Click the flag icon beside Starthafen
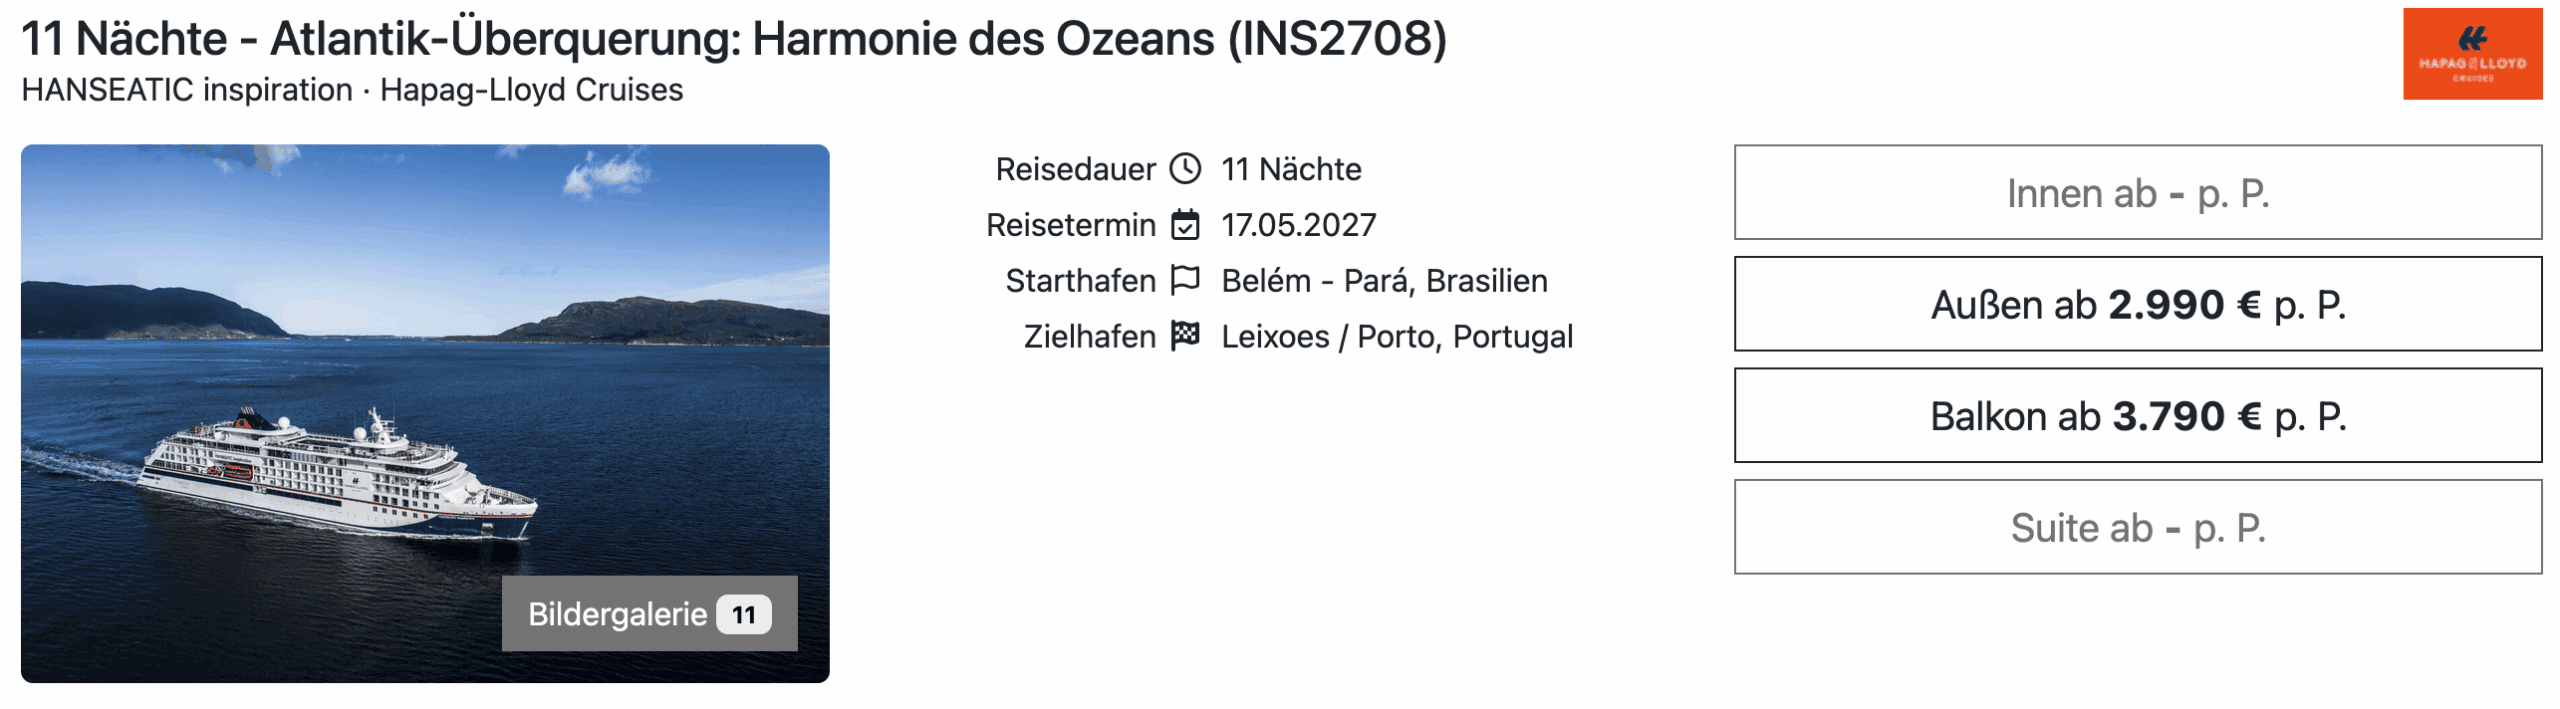 tap(1185, 280)
